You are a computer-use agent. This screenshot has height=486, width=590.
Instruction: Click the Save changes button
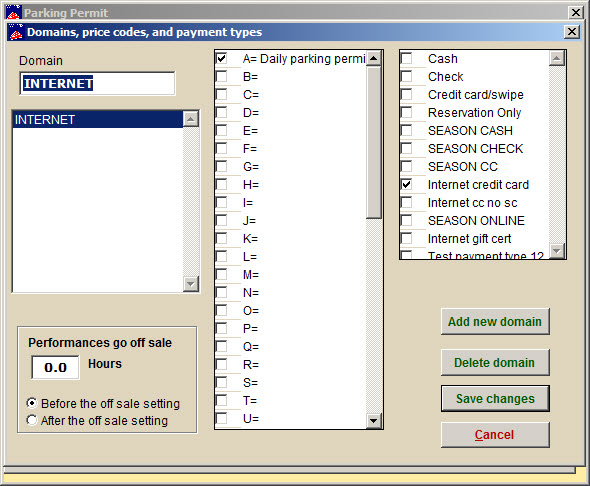[495, 398]
